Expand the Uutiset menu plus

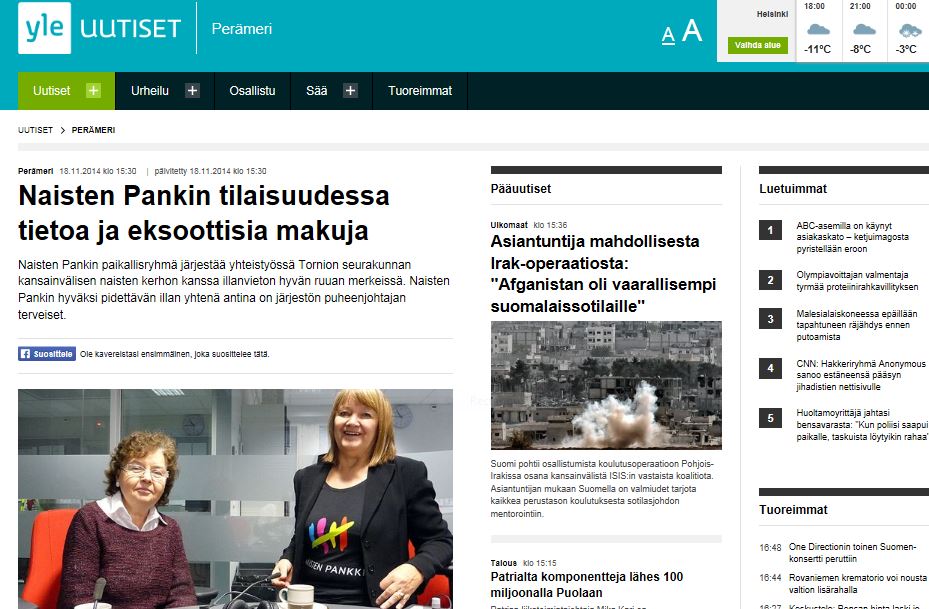94,91
